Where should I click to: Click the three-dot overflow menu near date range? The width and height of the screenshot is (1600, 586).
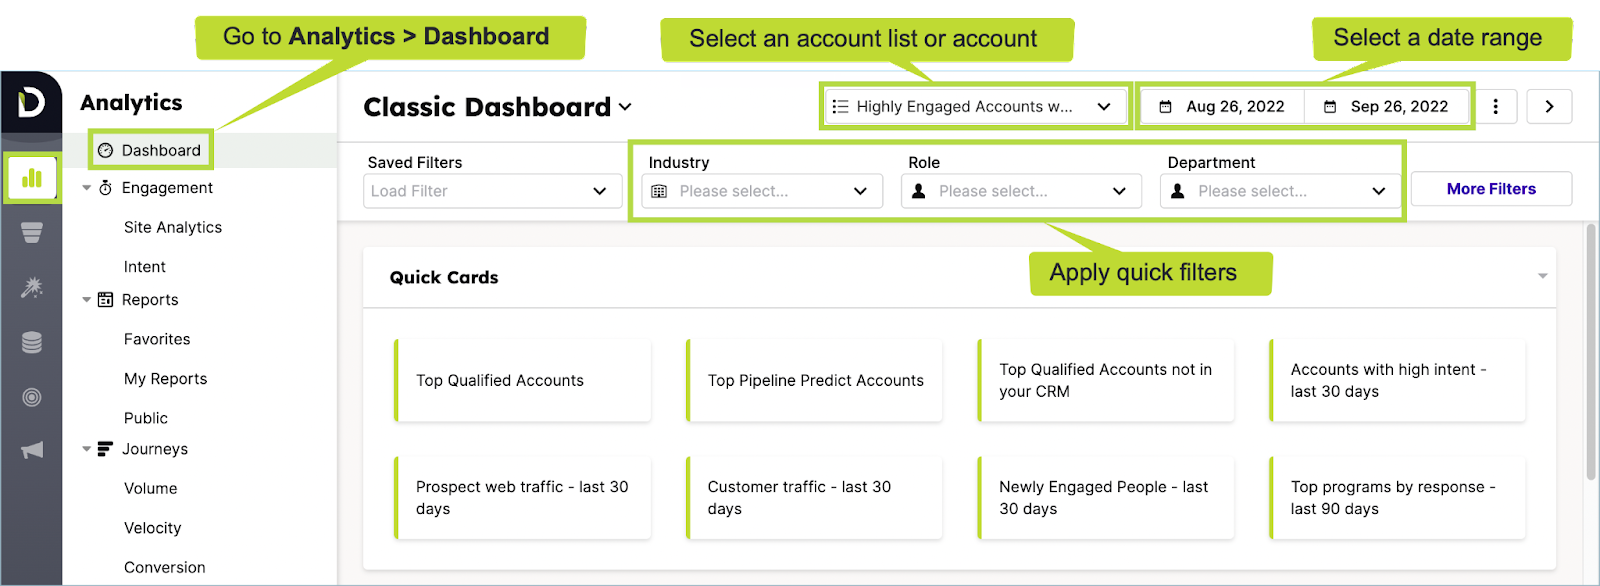click(1496, 106)
